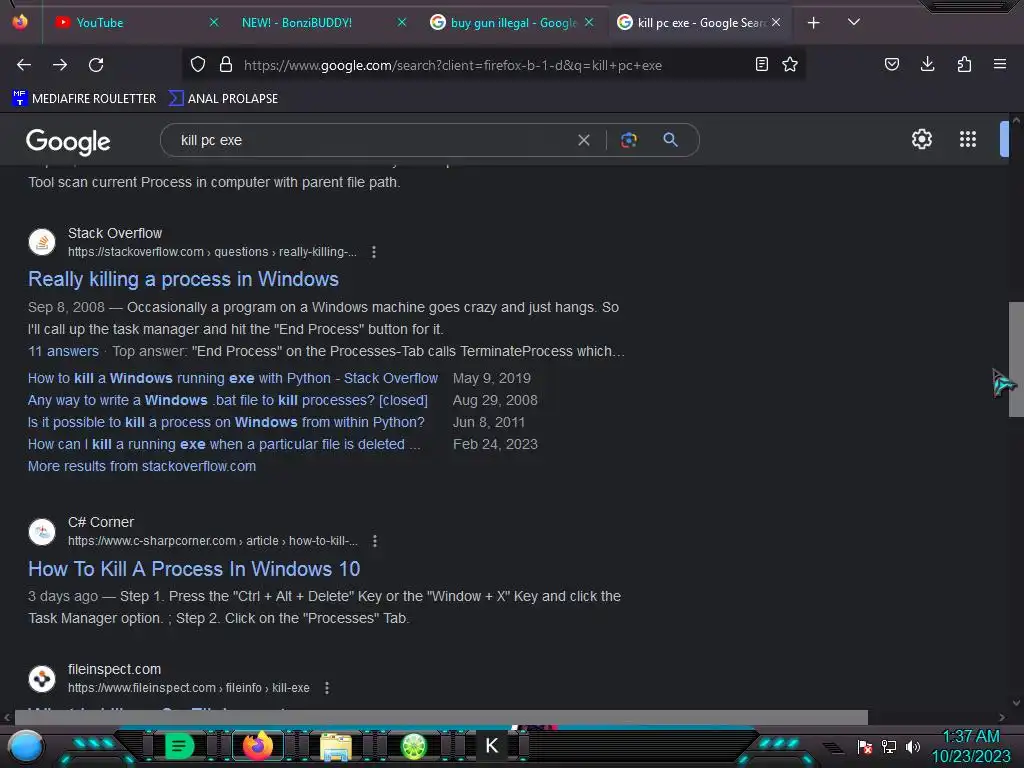The image size is (1024, 768).
Task: Open the lime icon app on taskbar
Action: pyautogui.click(x=413, y=746)
